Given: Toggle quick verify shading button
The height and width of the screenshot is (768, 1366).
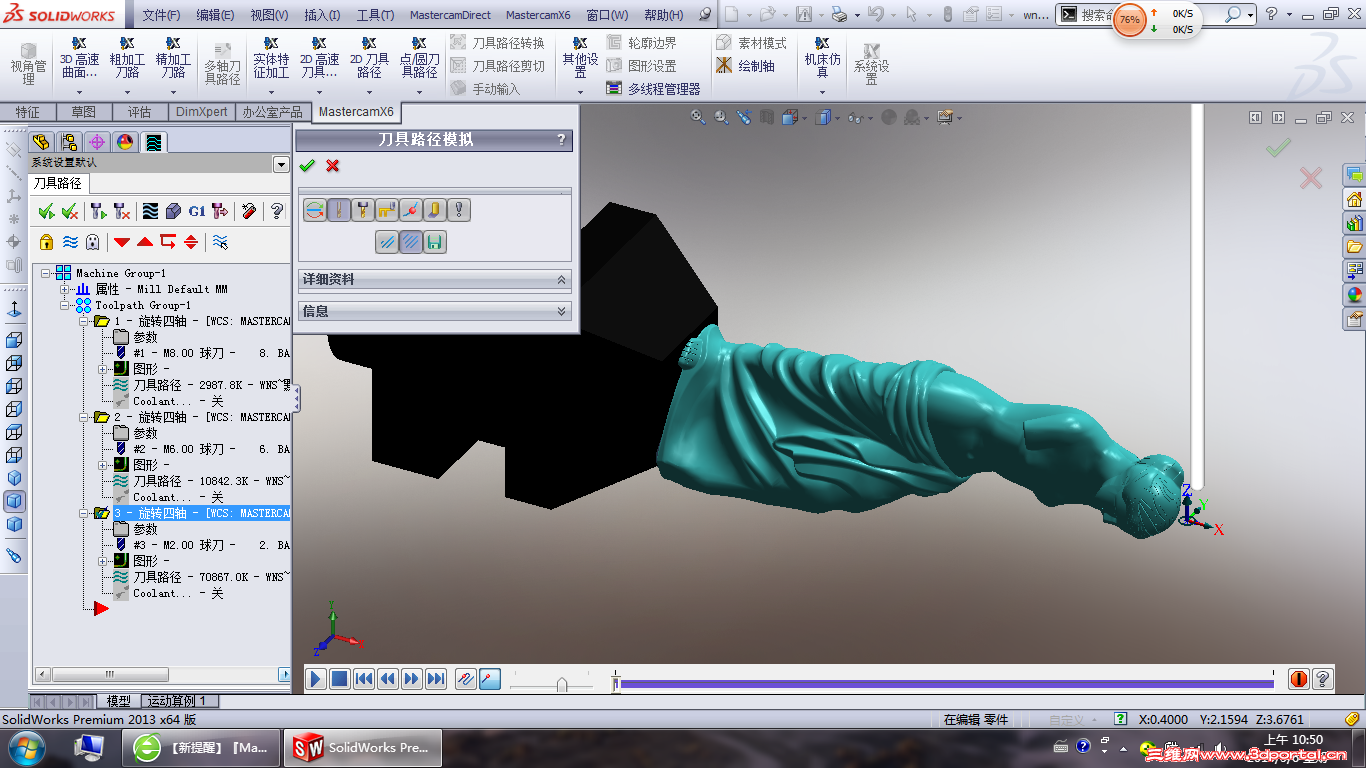Looking at the screenshot, I should point(434,210).
